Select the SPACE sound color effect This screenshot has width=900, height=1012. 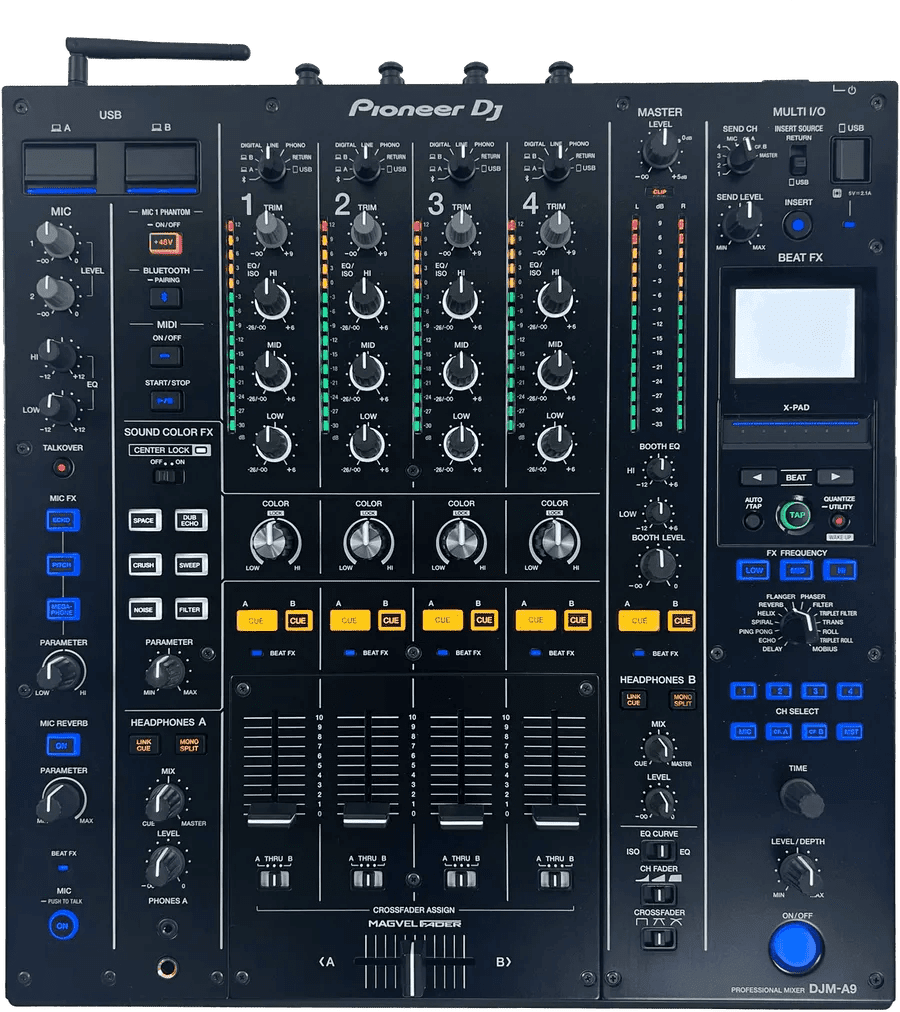click(145, 520)
